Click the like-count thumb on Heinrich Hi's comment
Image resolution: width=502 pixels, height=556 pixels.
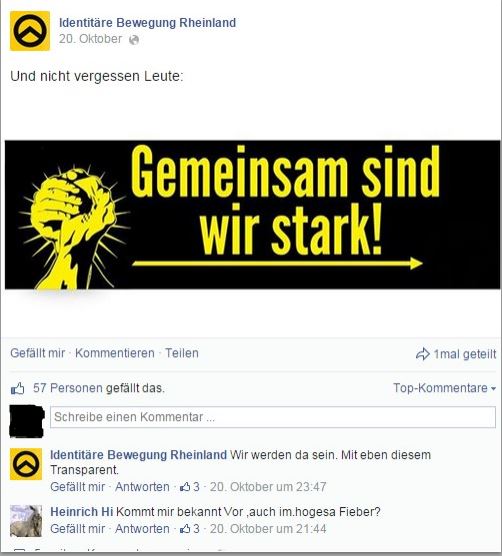tap(185, 529)
